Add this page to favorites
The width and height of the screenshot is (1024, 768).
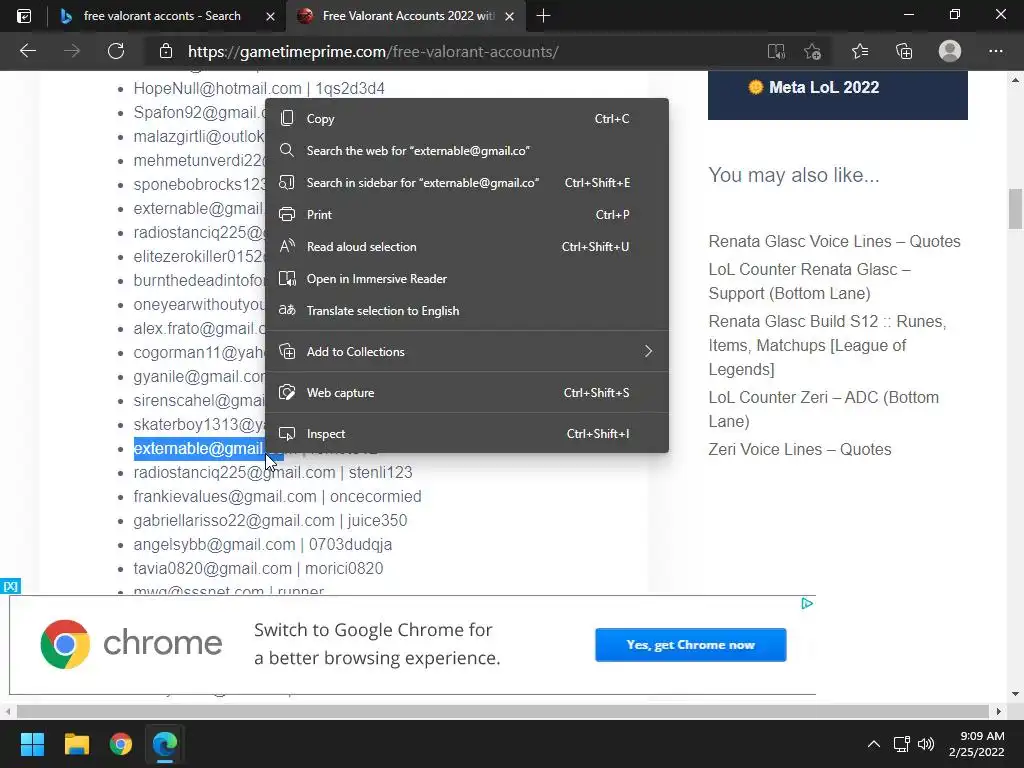pyautogui.click(x=812, y=52)
